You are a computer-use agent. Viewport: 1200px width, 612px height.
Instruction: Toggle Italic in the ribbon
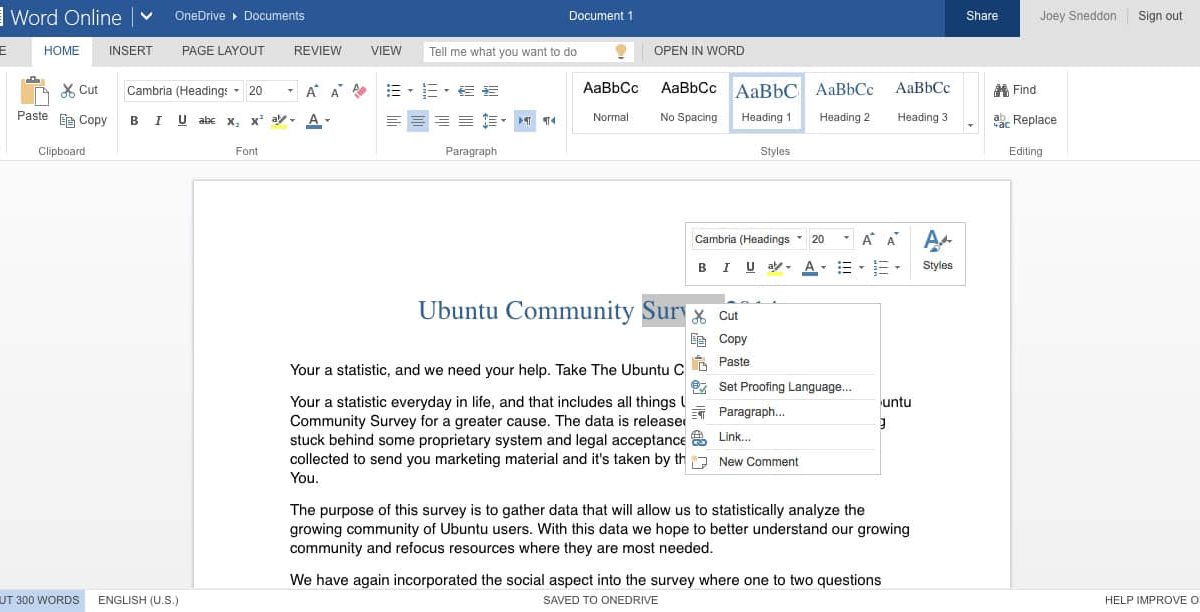pos(158,121)
